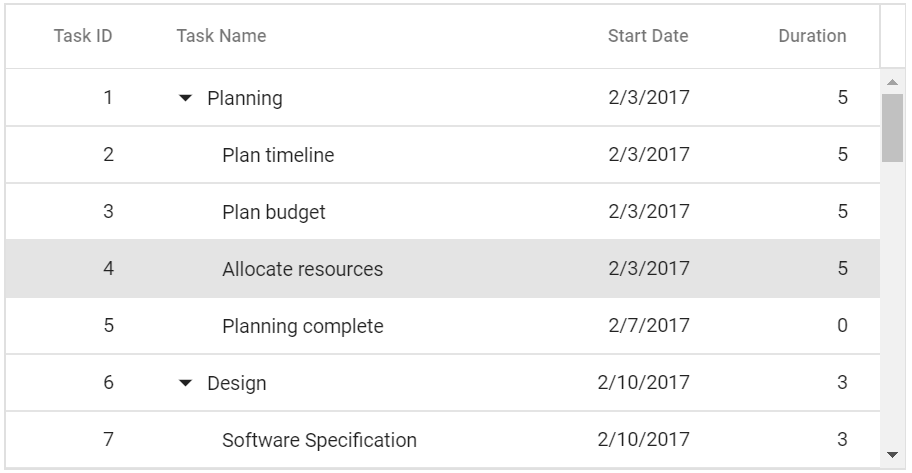Collapse the Planning parent row

pos(185,98)
